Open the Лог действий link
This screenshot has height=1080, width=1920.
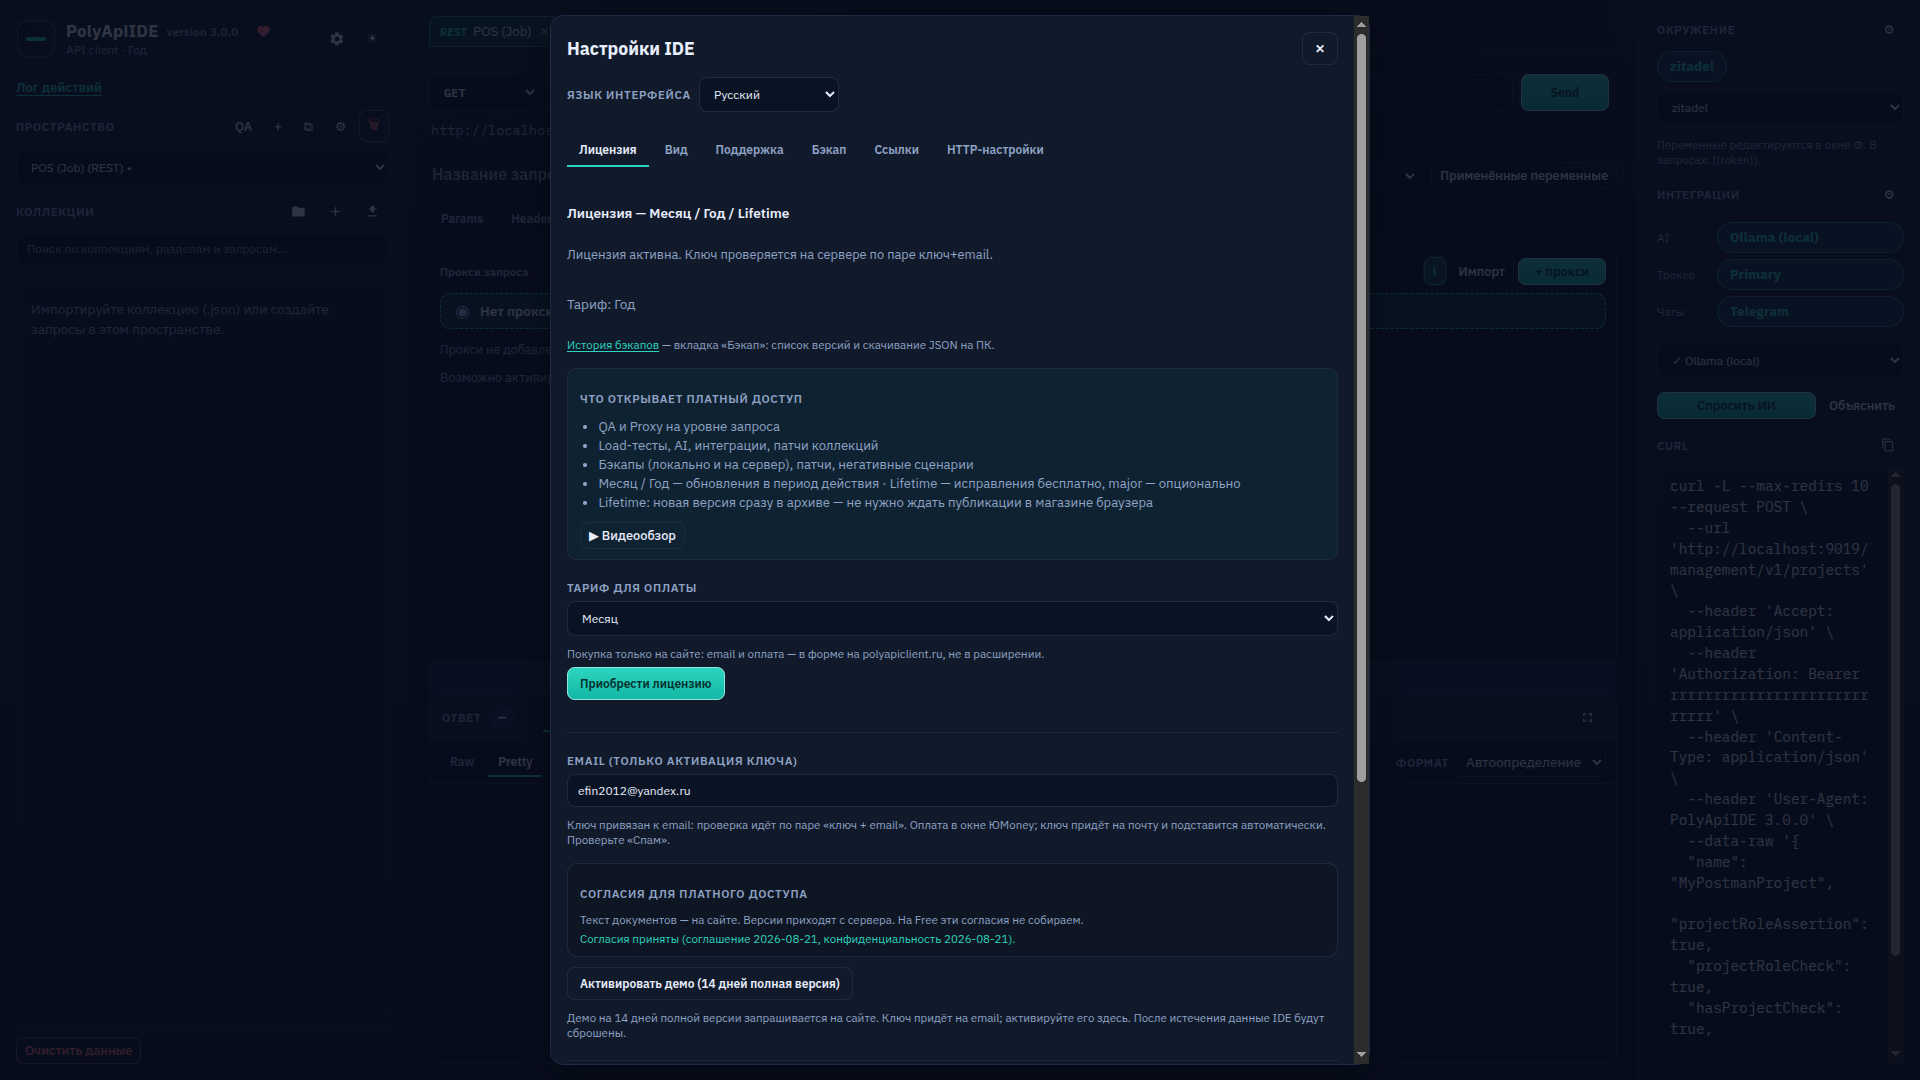point(58,87)
